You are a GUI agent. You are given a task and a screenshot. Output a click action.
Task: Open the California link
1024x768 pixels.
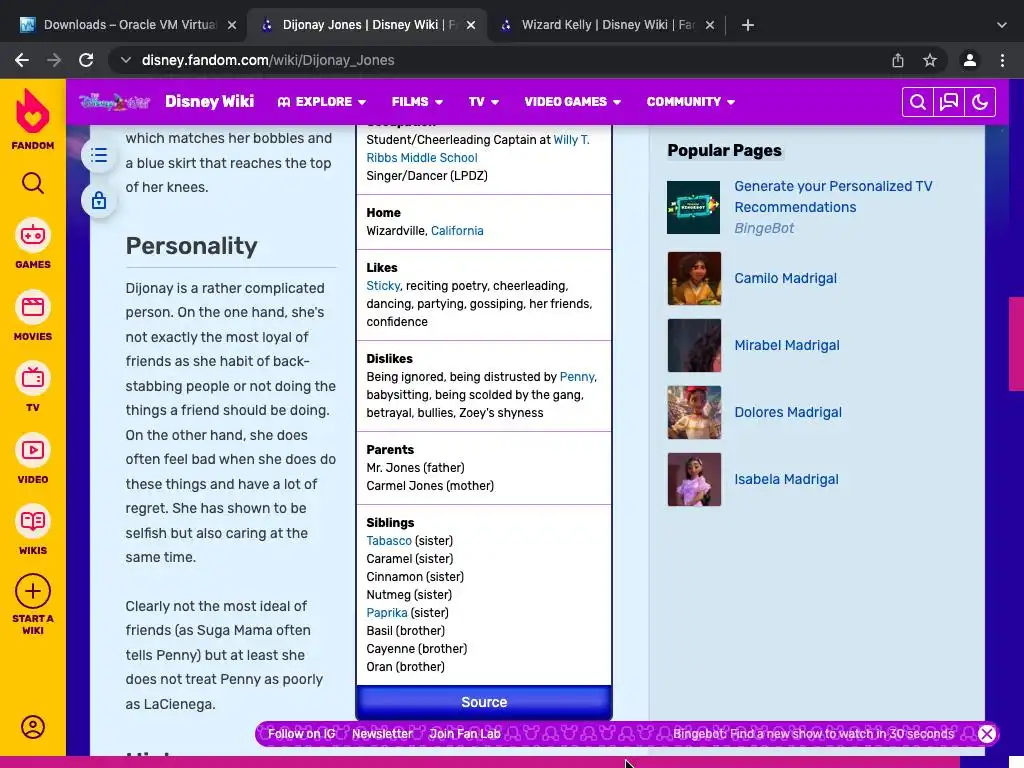coord(457,231)
